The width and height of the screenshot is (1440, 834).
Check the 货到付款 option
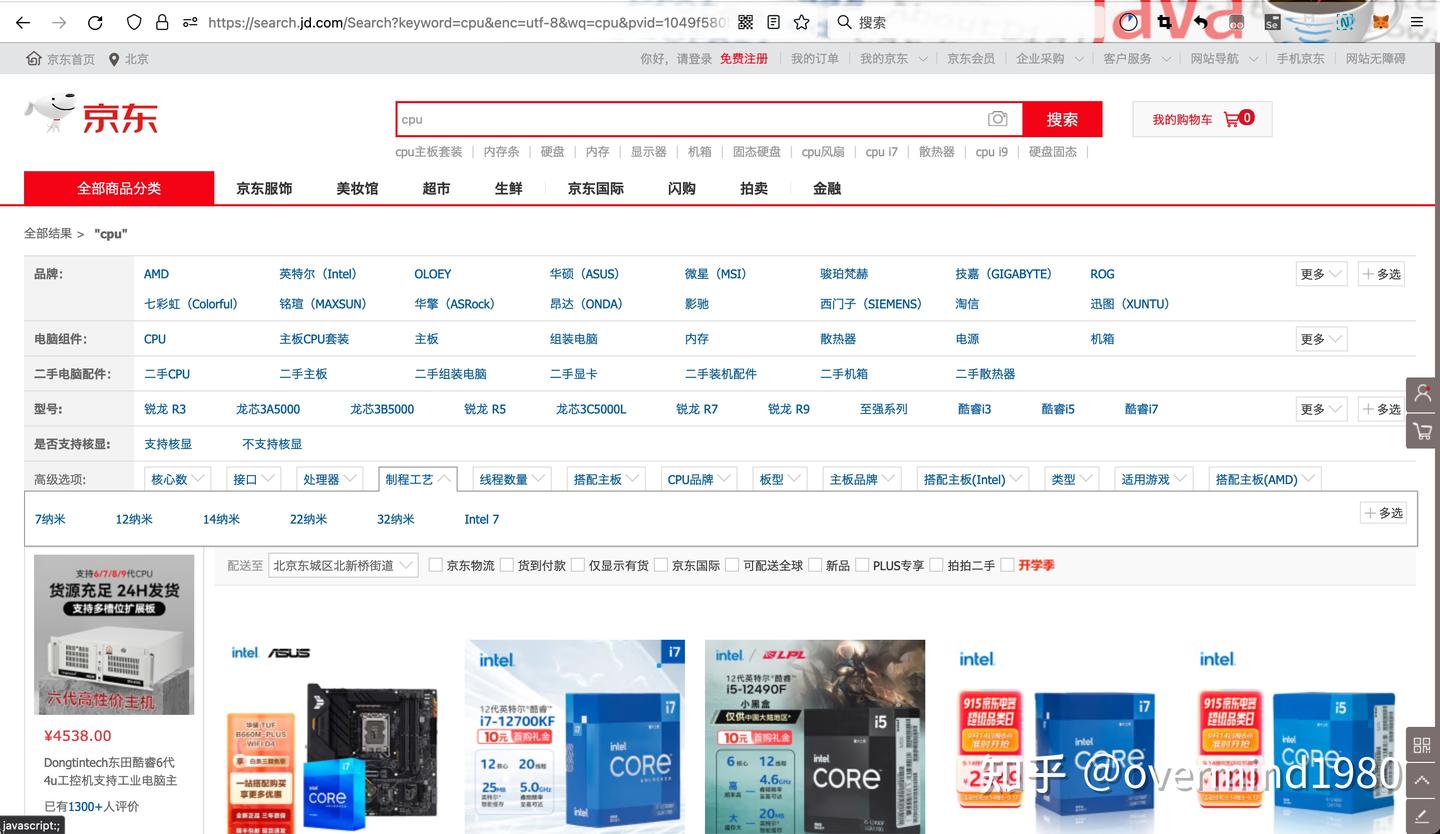(507, 564)
